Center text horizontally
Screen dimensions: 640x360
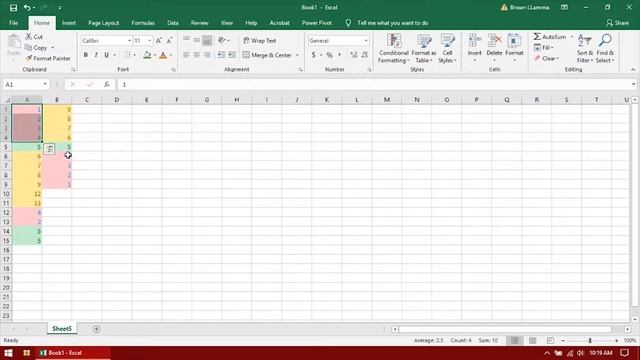pos(197,55)
